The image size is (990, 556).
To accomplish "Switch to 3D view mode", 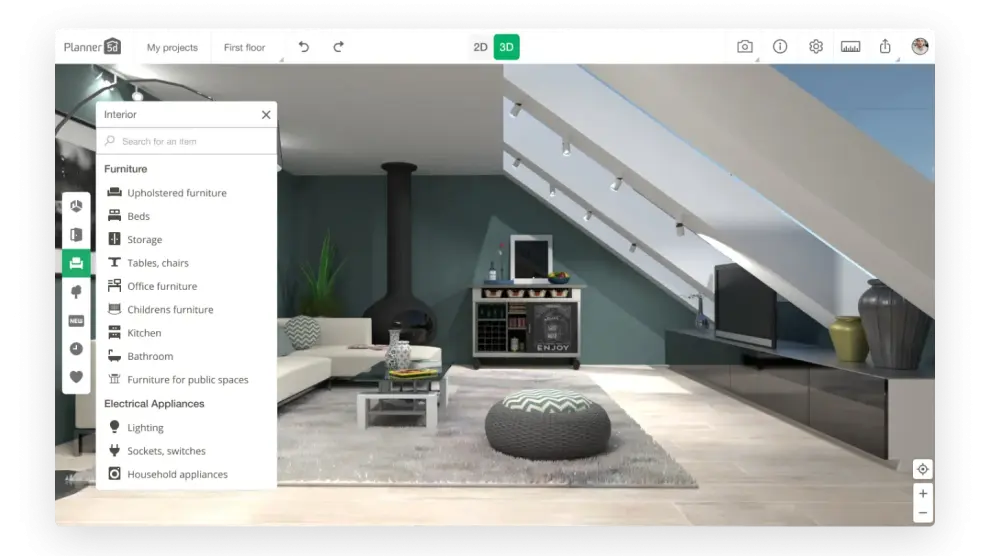I will point(507,47).
